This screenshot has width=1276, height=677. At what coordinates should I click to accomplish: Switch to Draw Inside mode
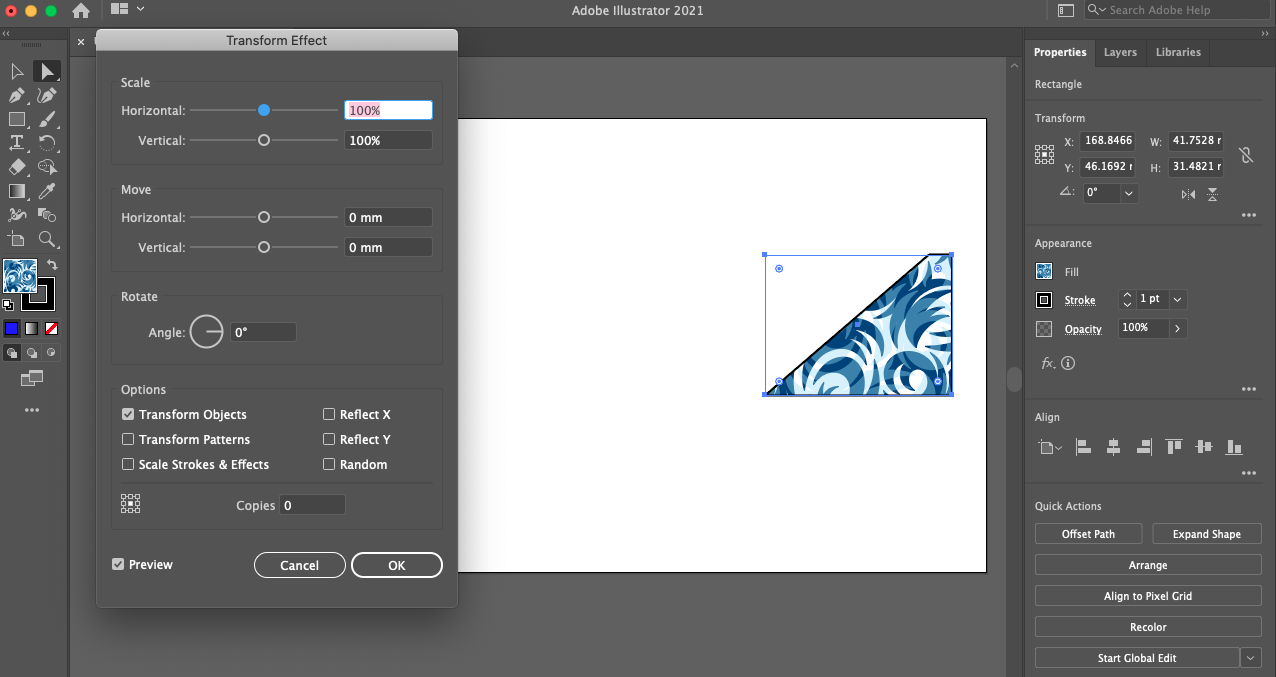[x=52, y=352]
